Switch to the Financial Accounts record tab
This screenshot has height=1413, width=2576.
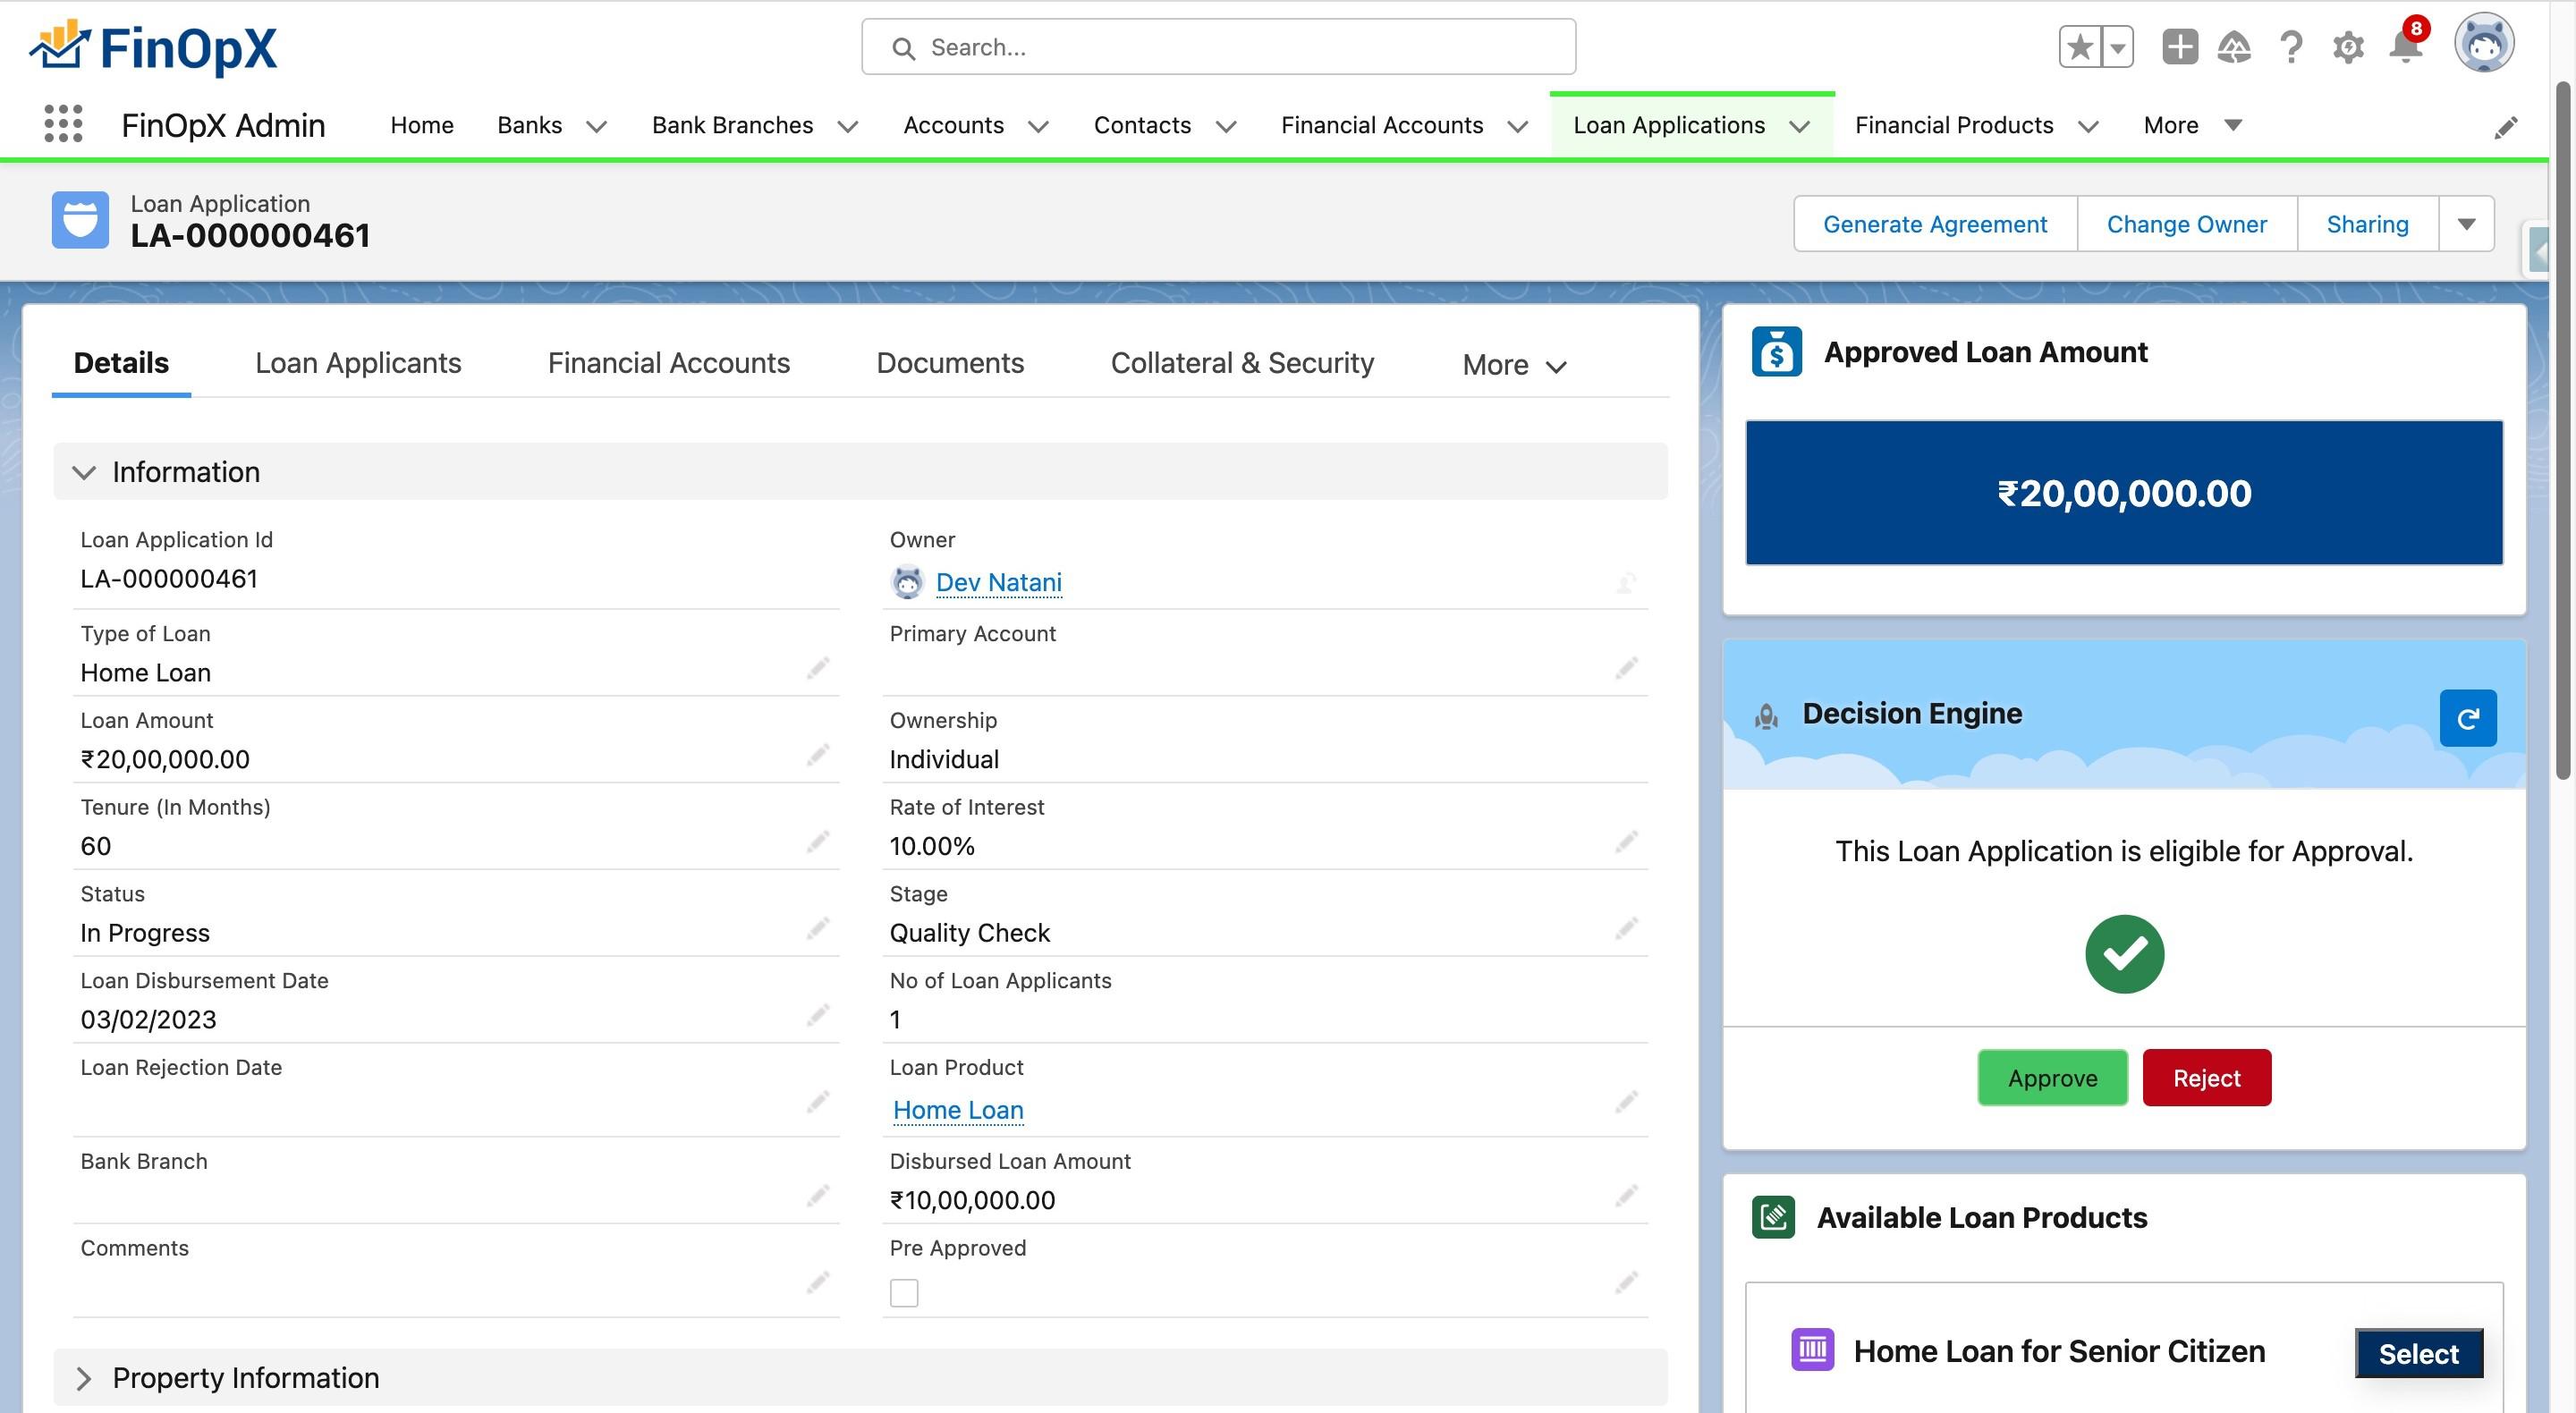[x=669, y=363]
